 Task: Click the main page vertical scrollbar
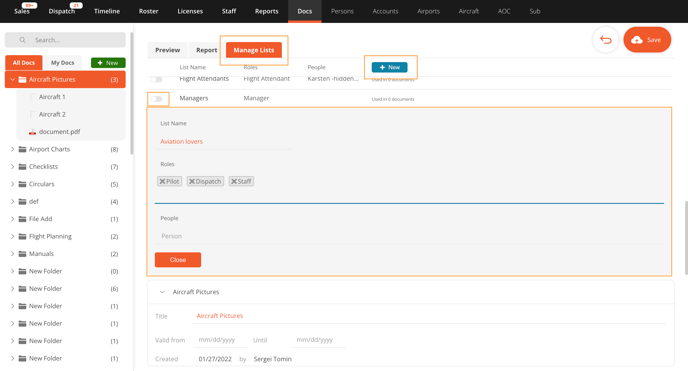tap(686, 238)
